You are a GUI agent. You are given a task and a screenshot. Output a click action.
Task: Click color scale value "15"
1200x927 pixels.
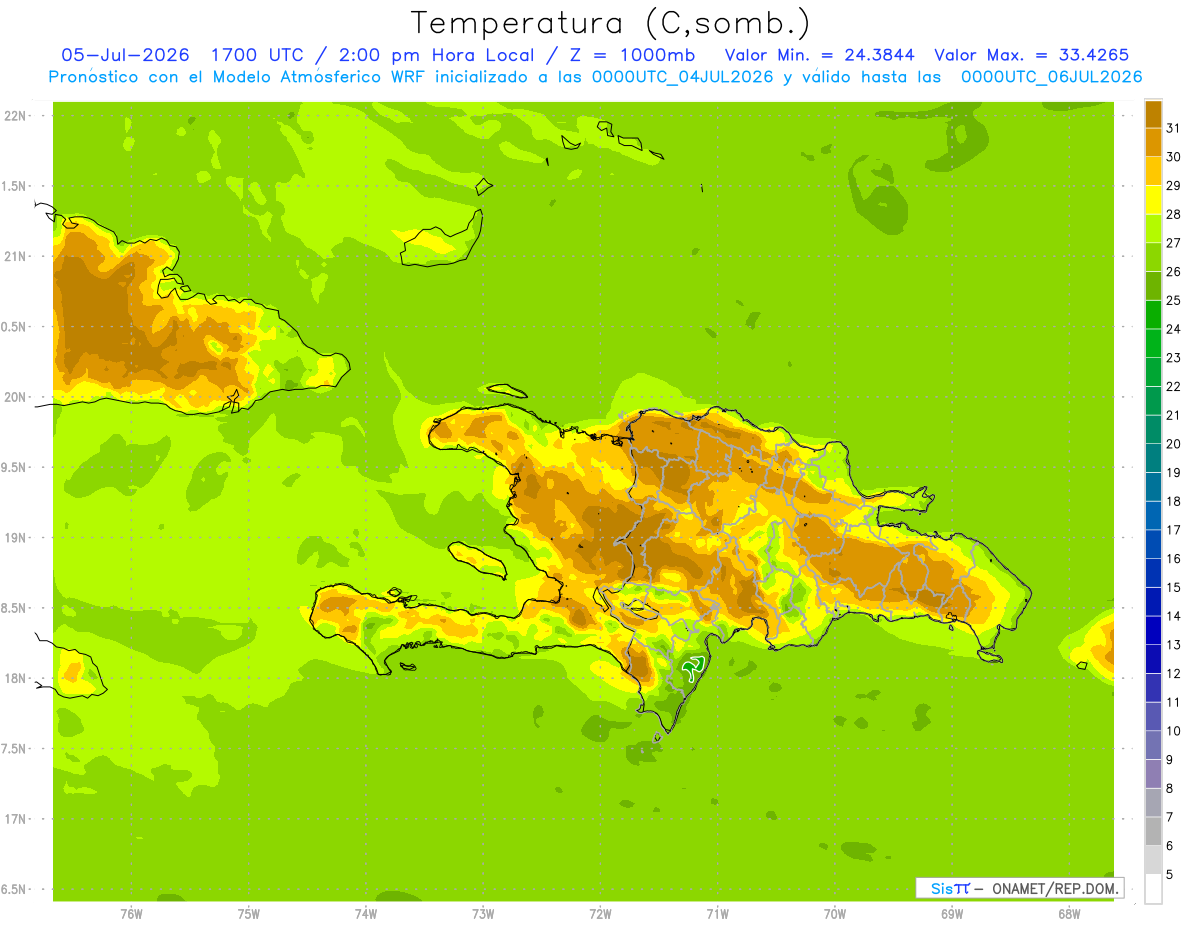tap(1173, 588)
